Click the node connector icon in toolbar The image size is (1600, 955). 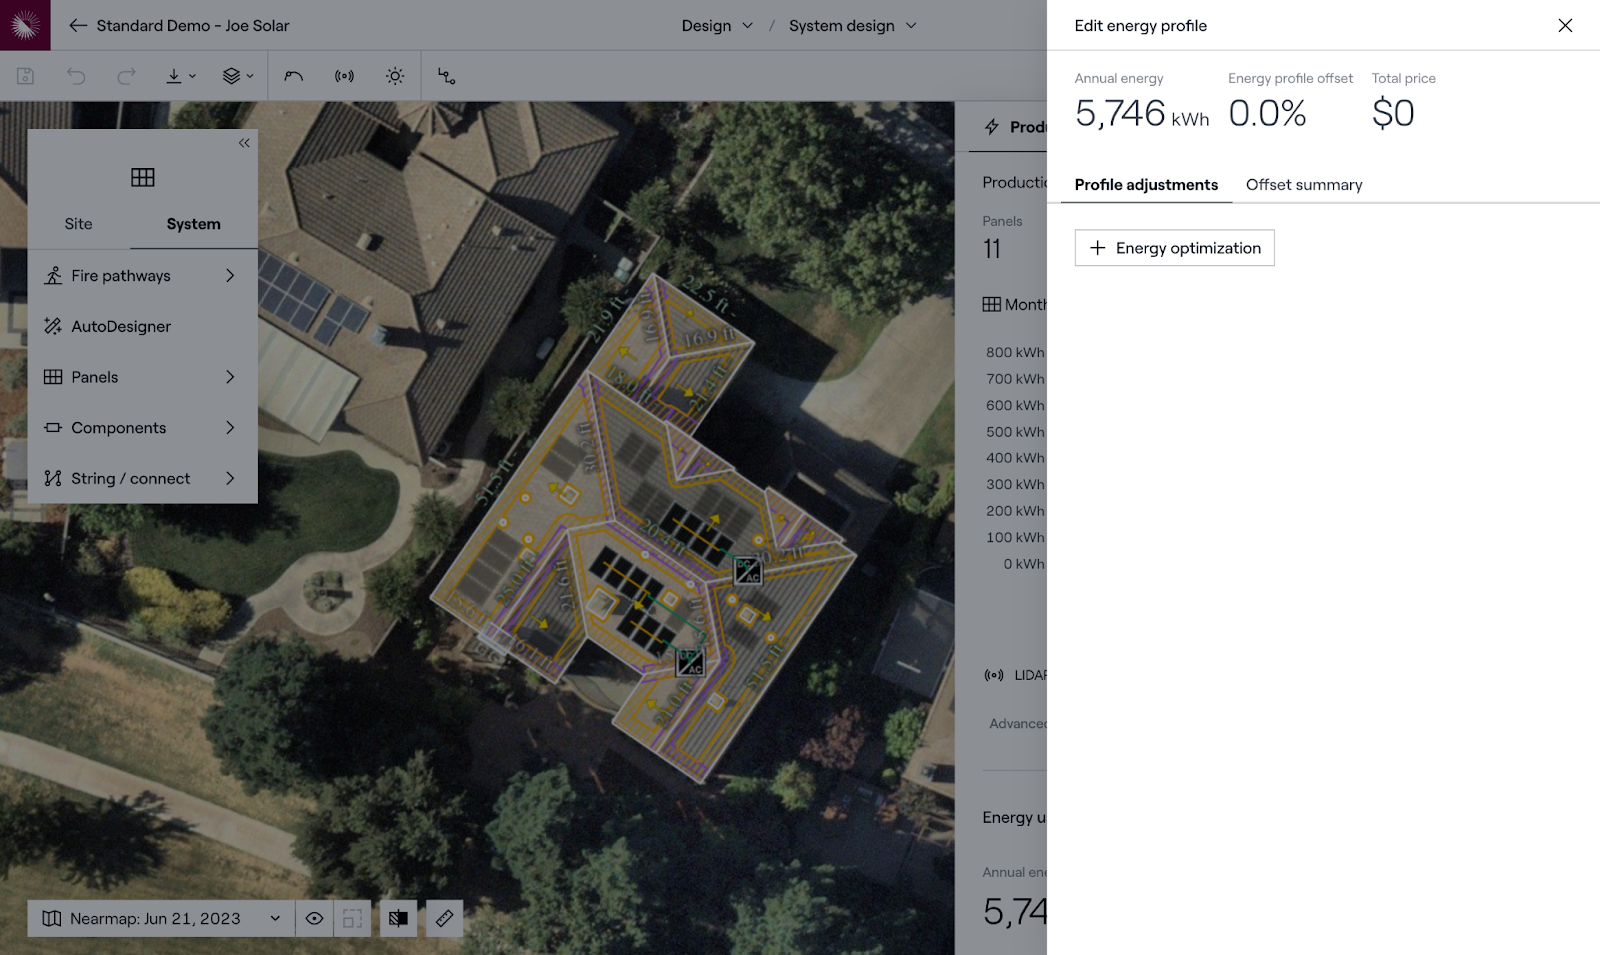tap(446, 76)
